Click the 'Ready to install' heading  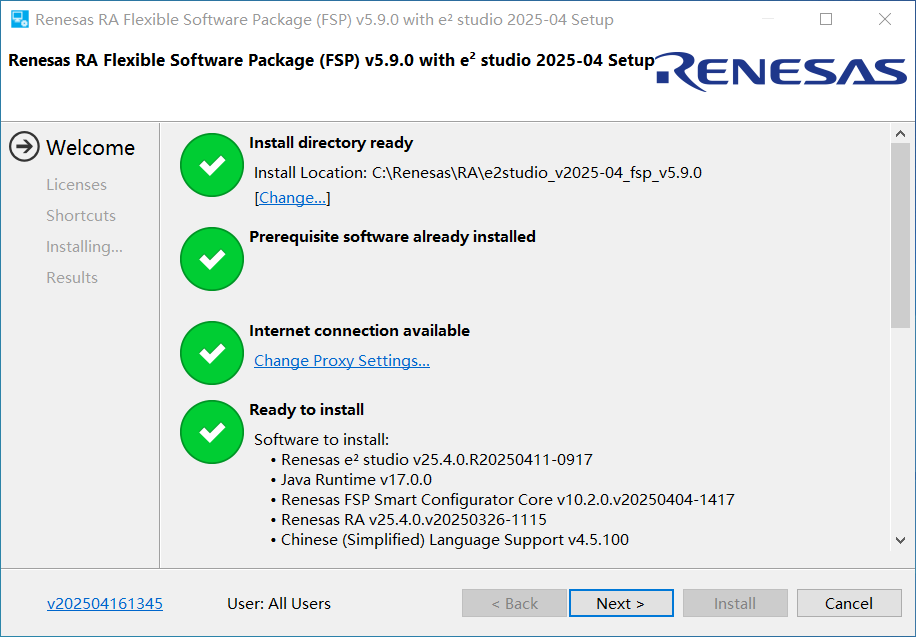[307, 410]
